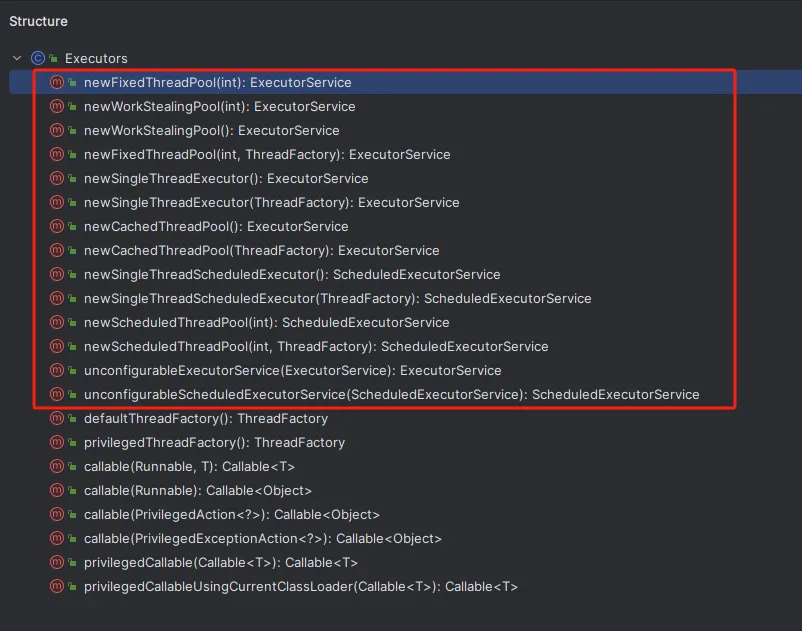The image size is (802, 631).
Task: Click method icon of newSingleThreadExecutor()
Action: tap(57, 178)
